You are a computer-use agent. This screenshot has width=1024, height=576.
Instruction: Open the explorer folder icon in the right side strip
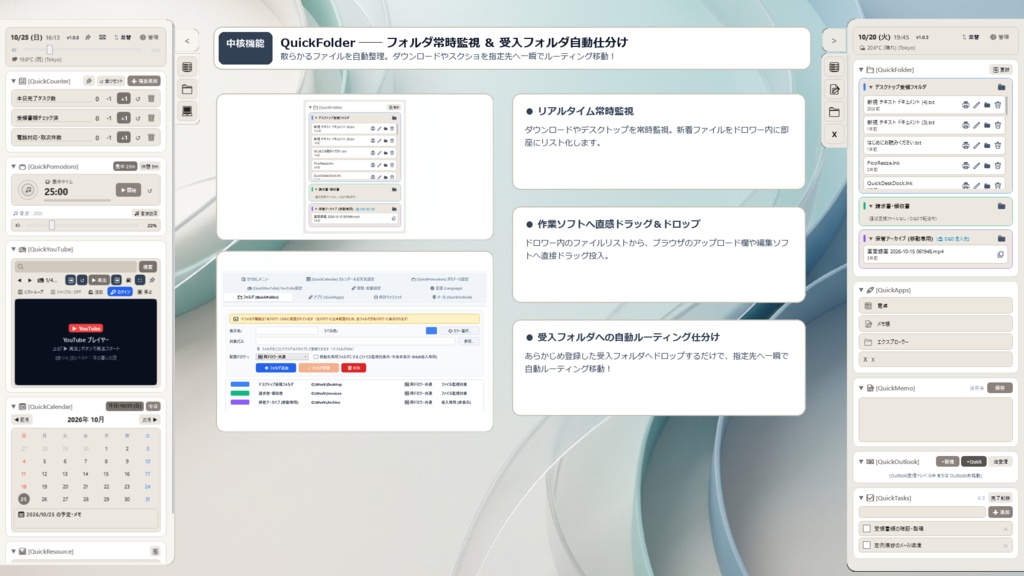click(834, 112)
